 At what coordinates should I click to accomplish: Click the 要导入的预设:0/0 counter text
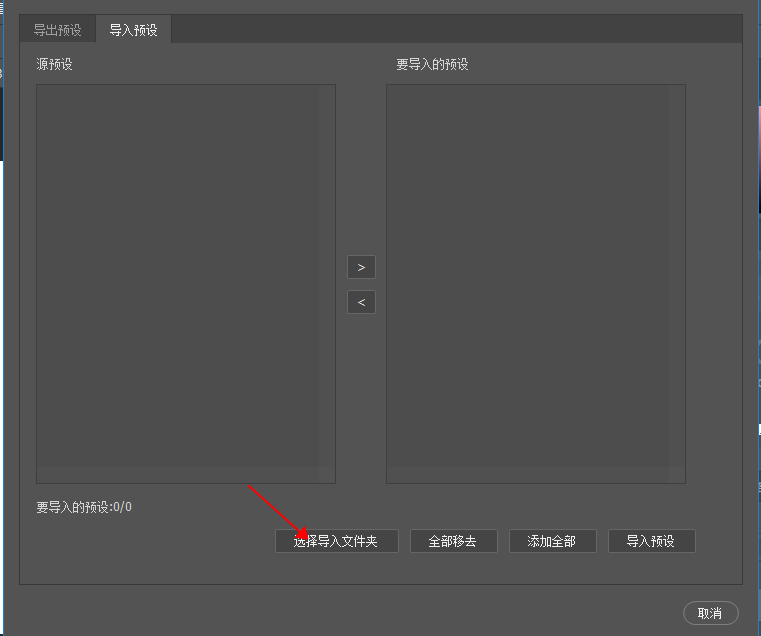pyautogui.click(x=84, y=507)
